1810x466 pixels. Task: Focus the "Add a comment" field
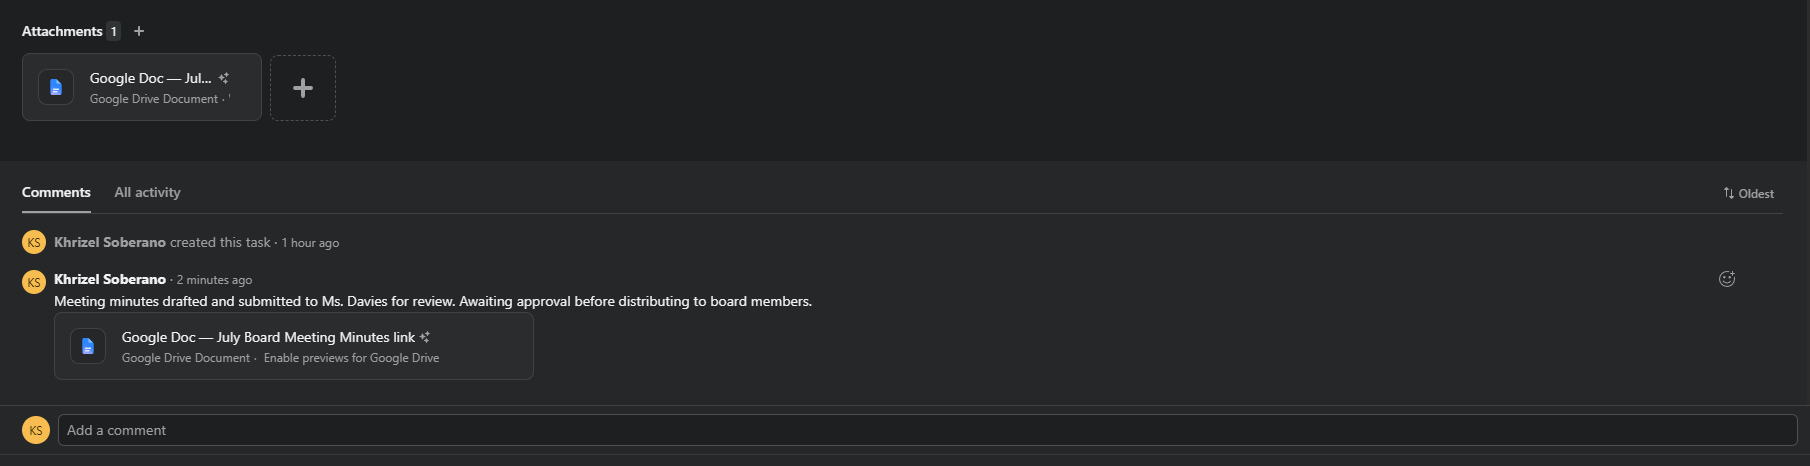point(927,430)
